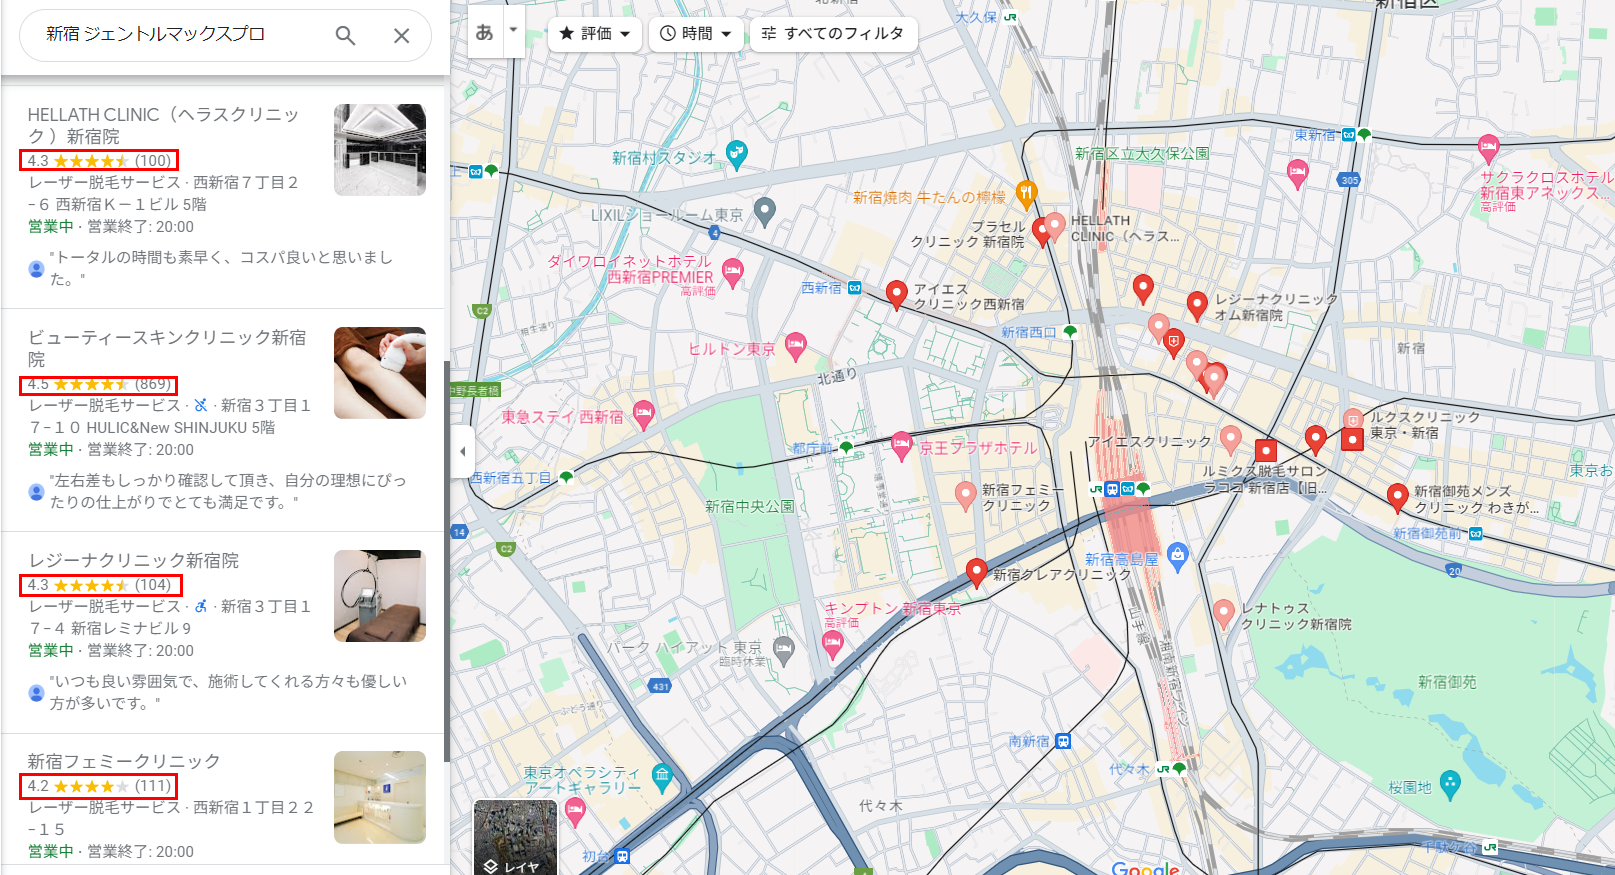Click the gray pin for LIXILショールーム東京
This screenshot has width=1615, height=875.
764,211
